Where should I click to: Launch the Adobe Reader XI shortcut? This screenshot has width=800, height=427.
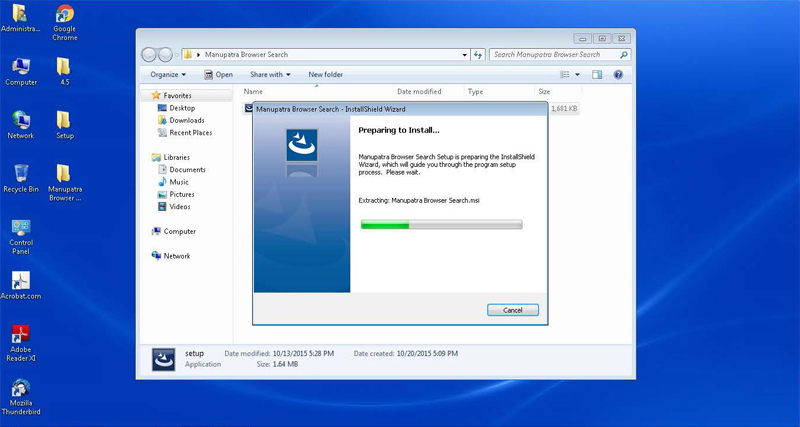[21, 343]
